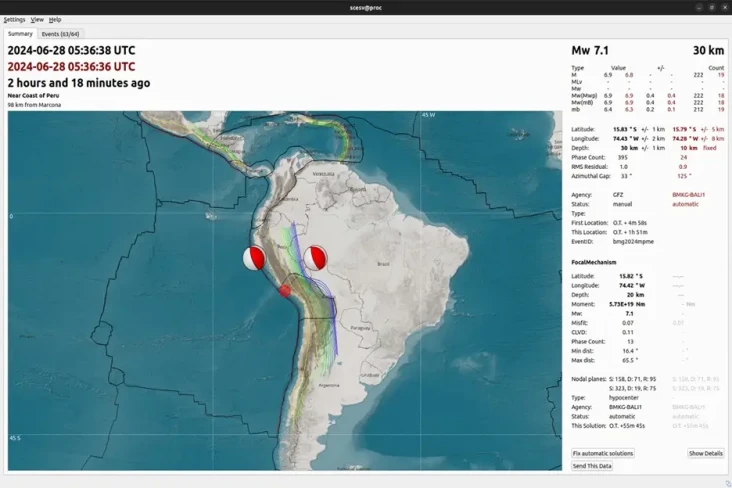Viewport: 732px width, 488px height.
Task: Click the EventID value bmg2024mpme
Action: [x=633, y=241]
